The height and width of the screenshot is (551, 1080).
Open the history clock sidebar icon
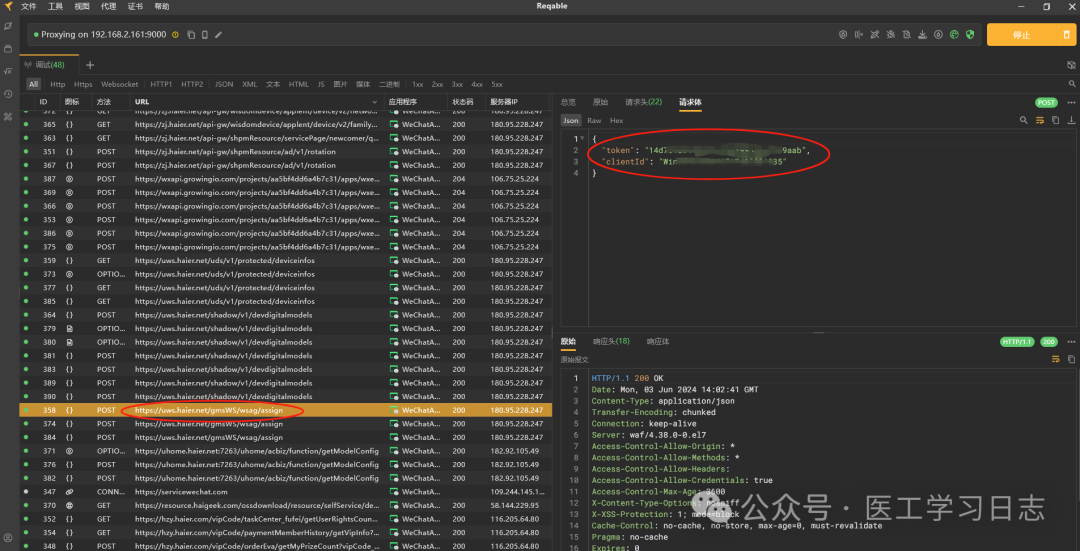(x=8, y=94)
